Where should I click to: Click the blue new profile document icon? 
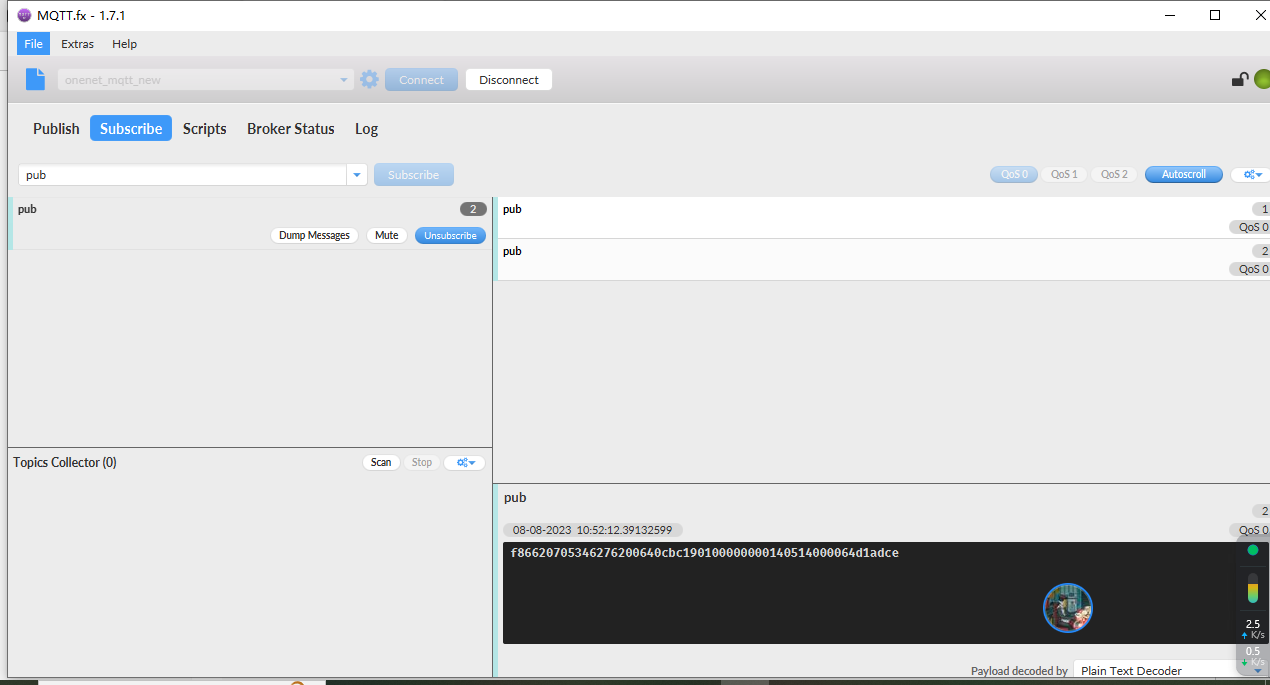[x=36, y=79]
